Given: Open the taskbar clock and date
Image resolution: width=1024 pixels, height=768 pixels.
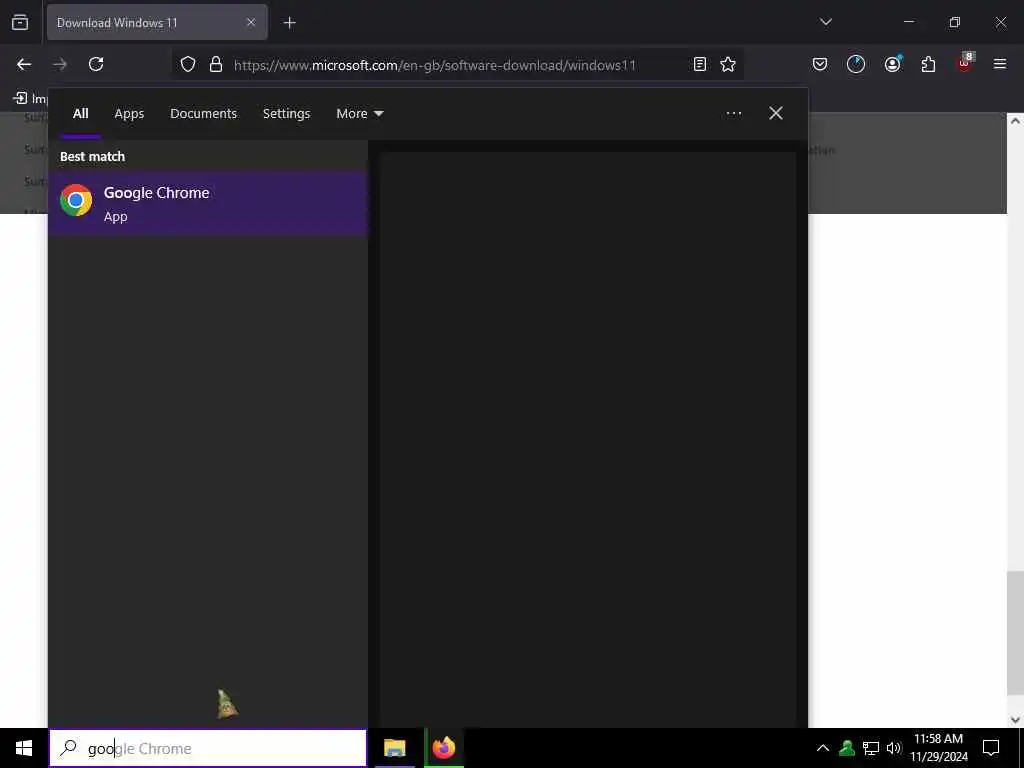Looking at the screenshot, I should point(938,748).
